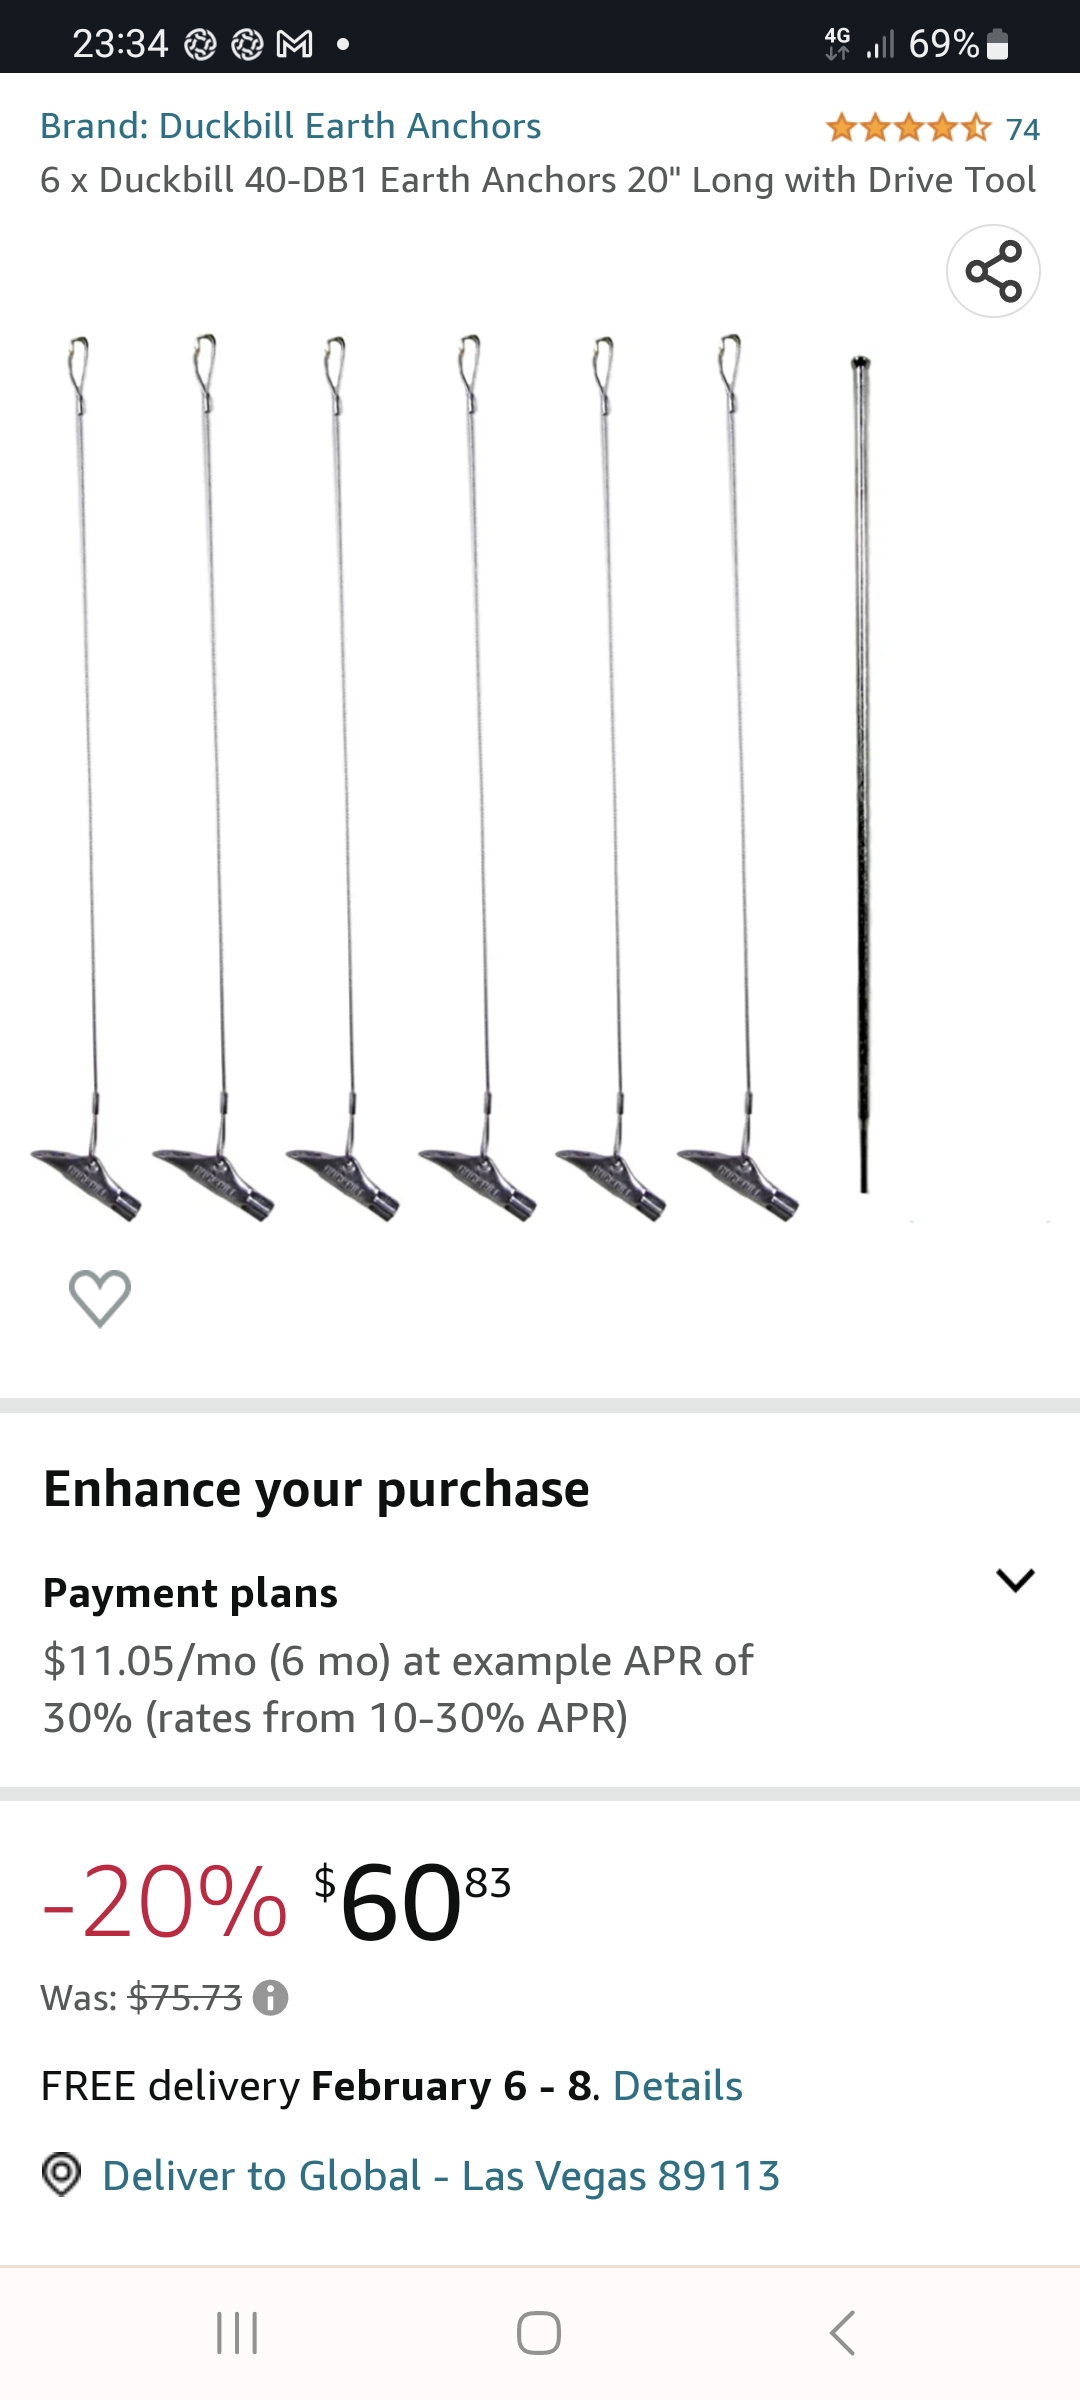
Task: Tap the battery indicator in status bar
Action: (997, 44)
